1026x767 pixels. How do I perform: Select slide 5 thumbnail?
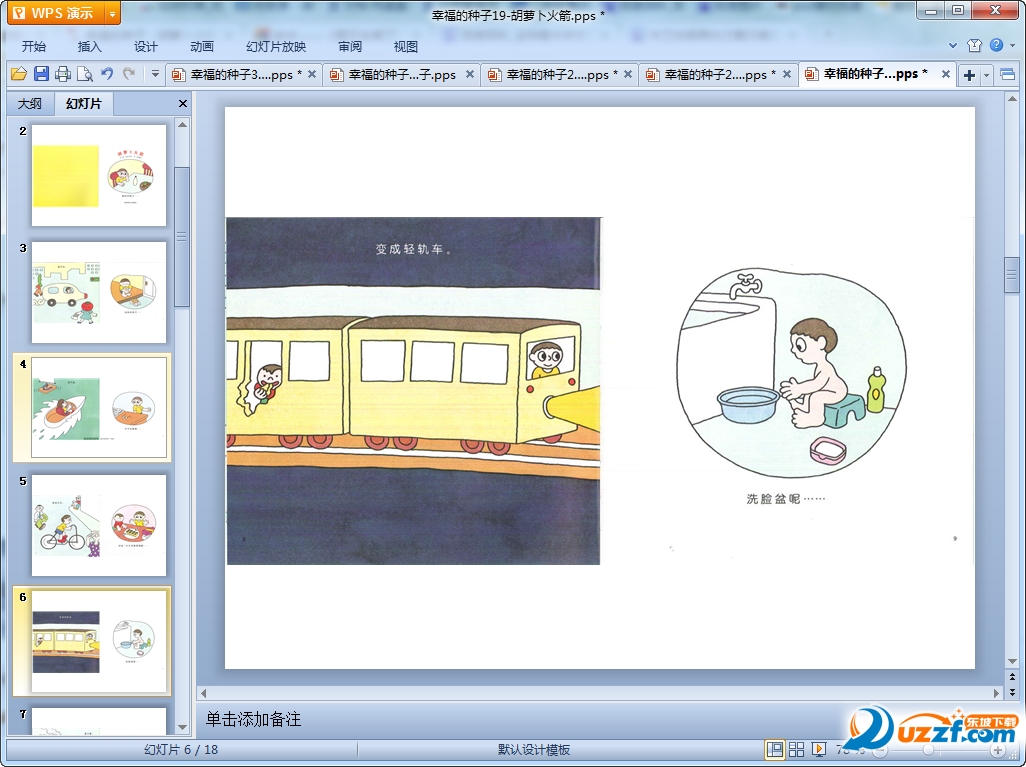click(x=99, y=525)
